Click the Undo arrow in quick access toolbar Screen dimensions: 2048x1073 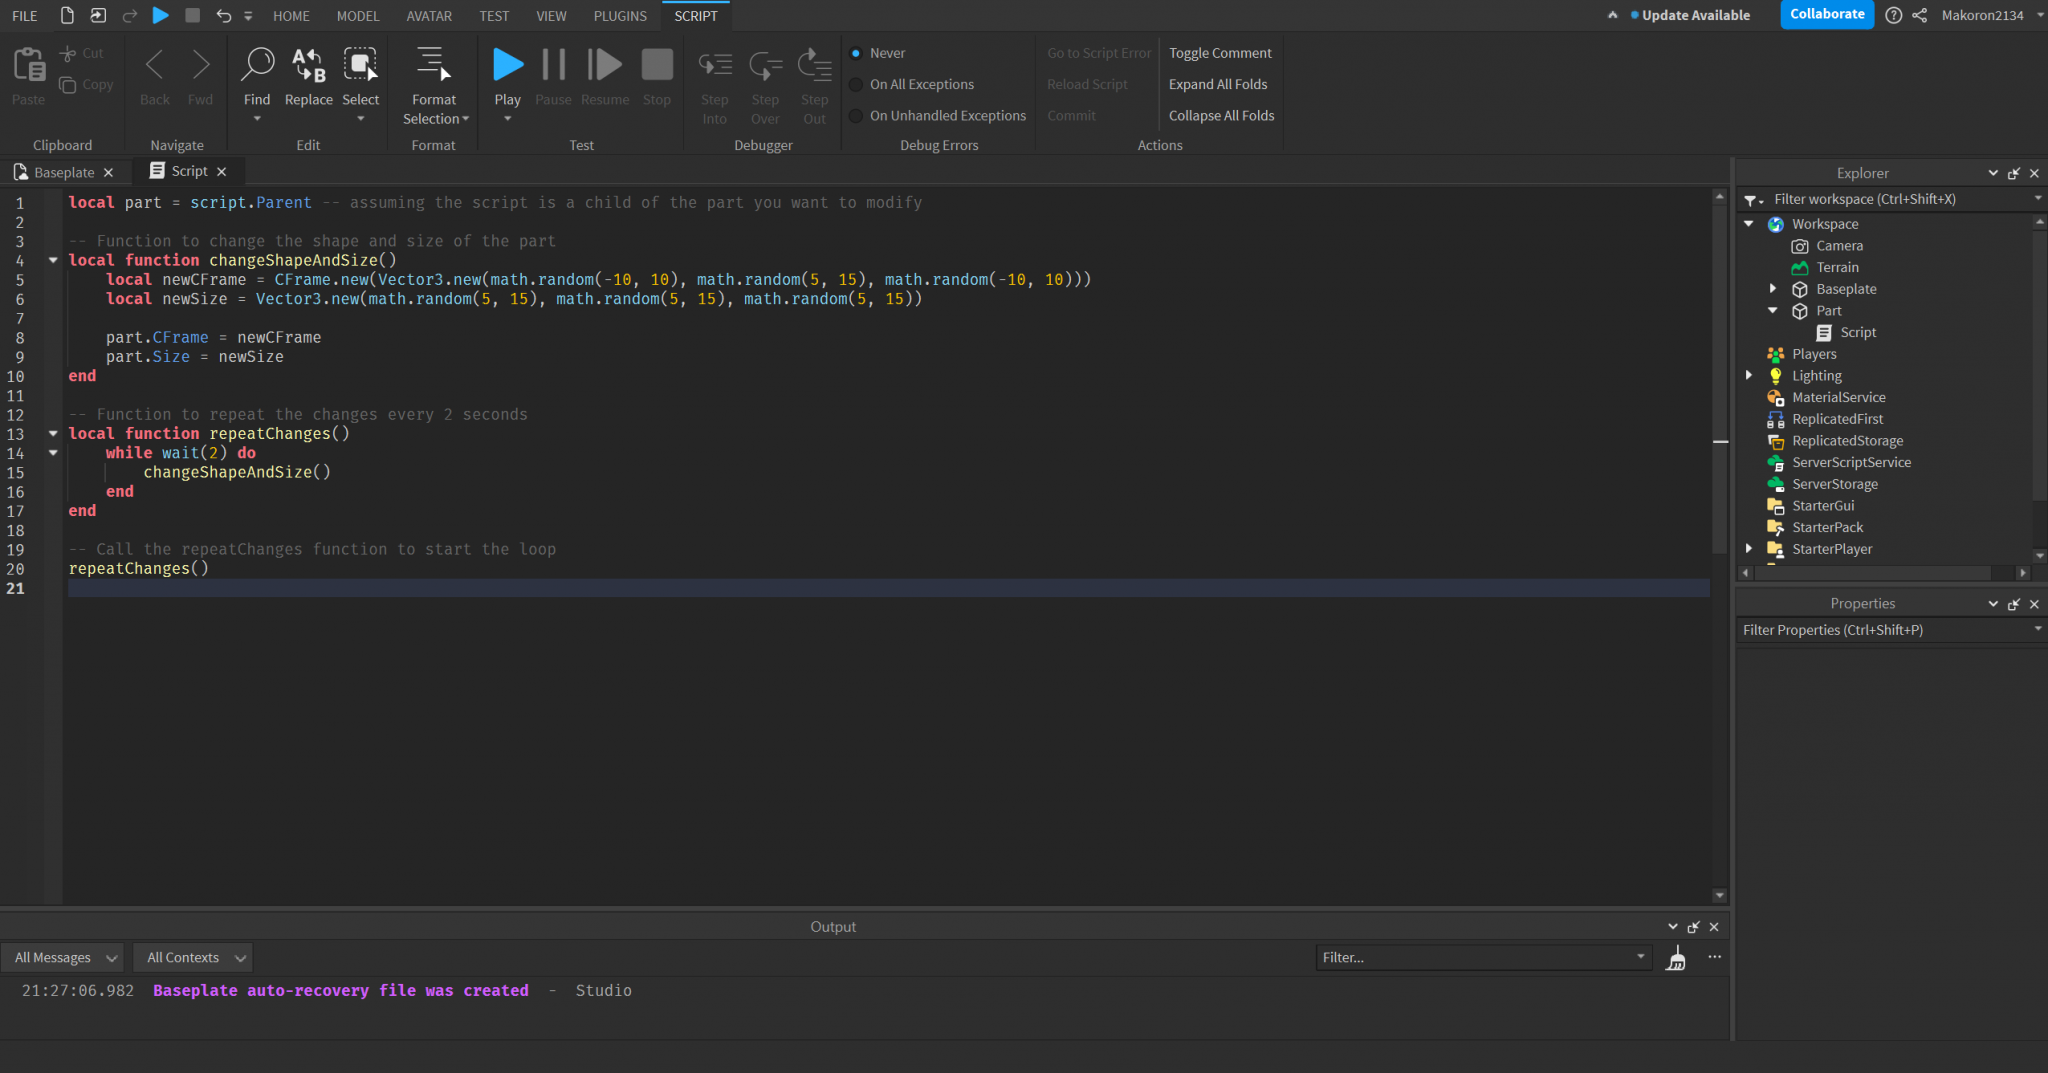224,15
